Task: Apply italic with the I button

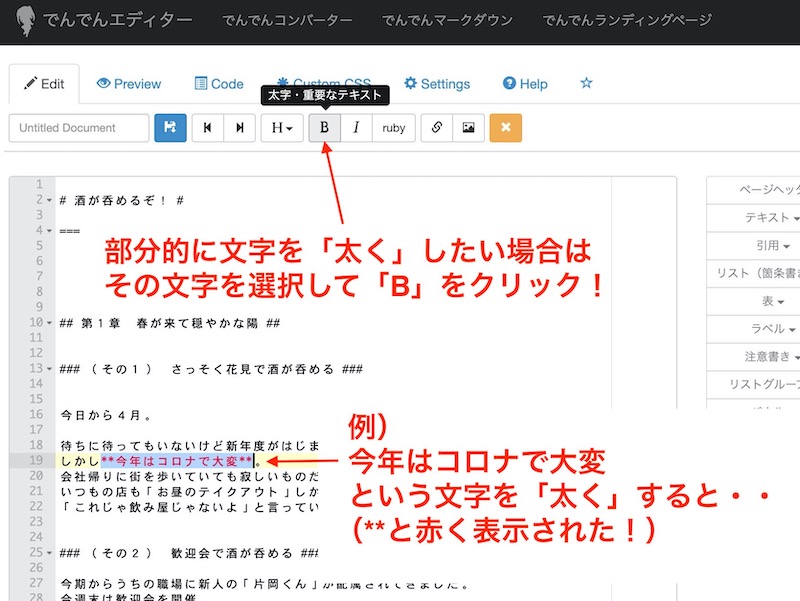Action: tap(356, 128)
